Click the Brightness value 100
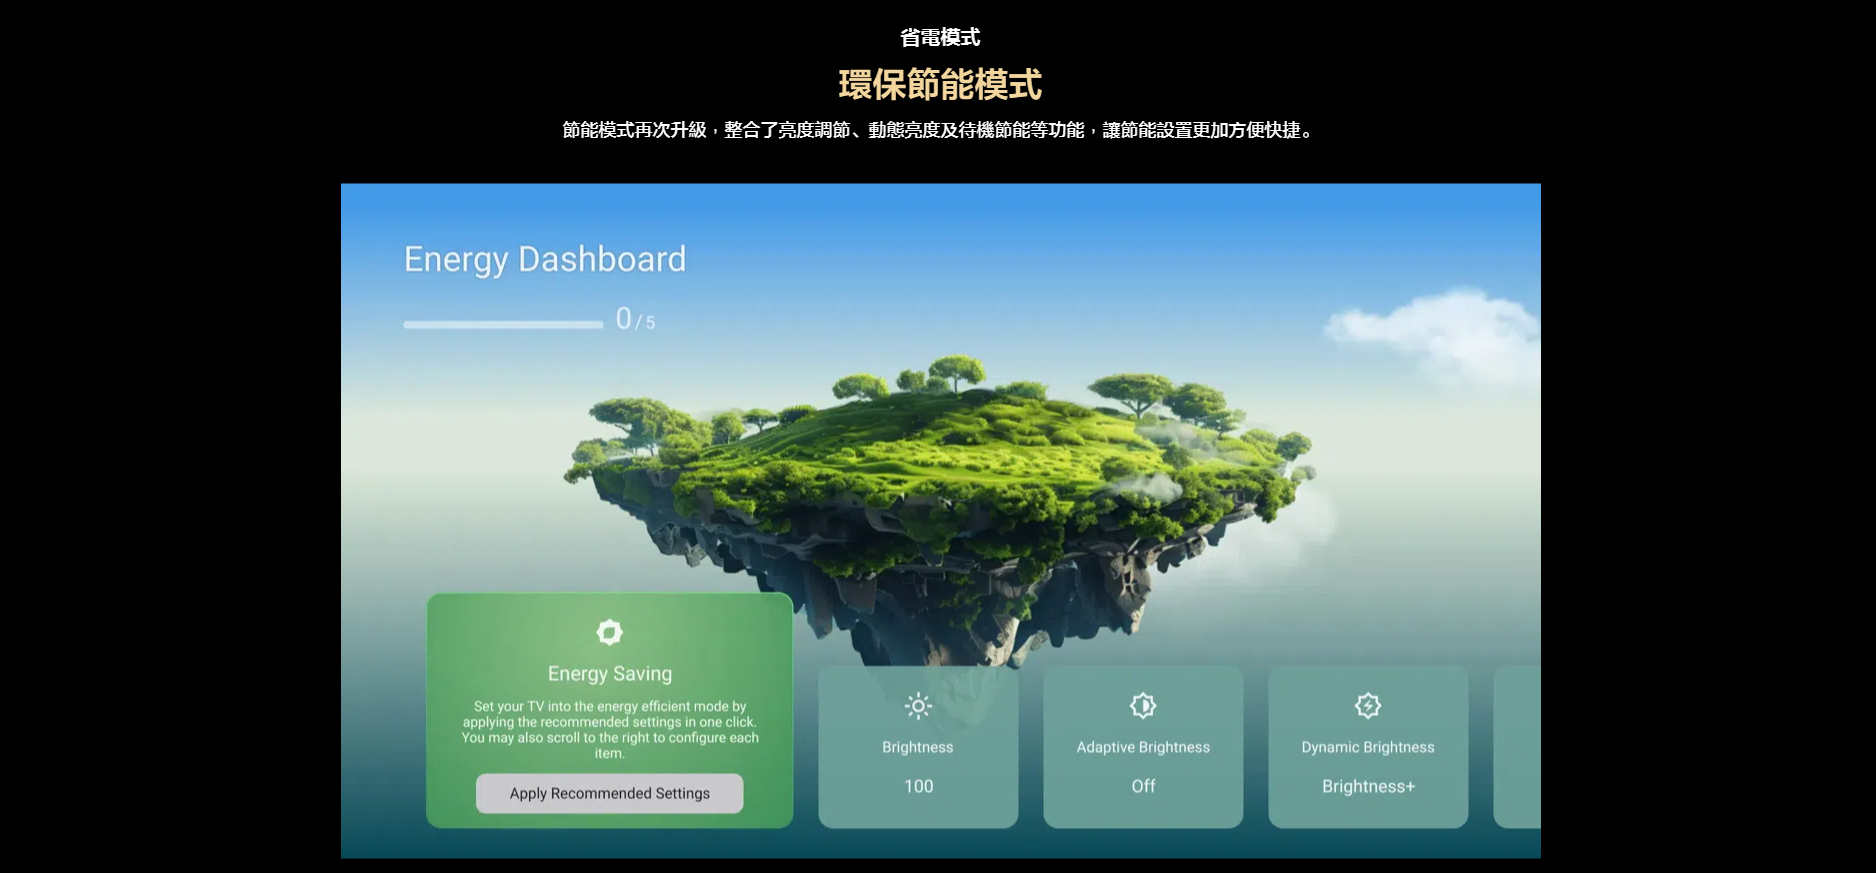Image resolution: width=1876 pixels, height=873 pixels. (918, 787)
